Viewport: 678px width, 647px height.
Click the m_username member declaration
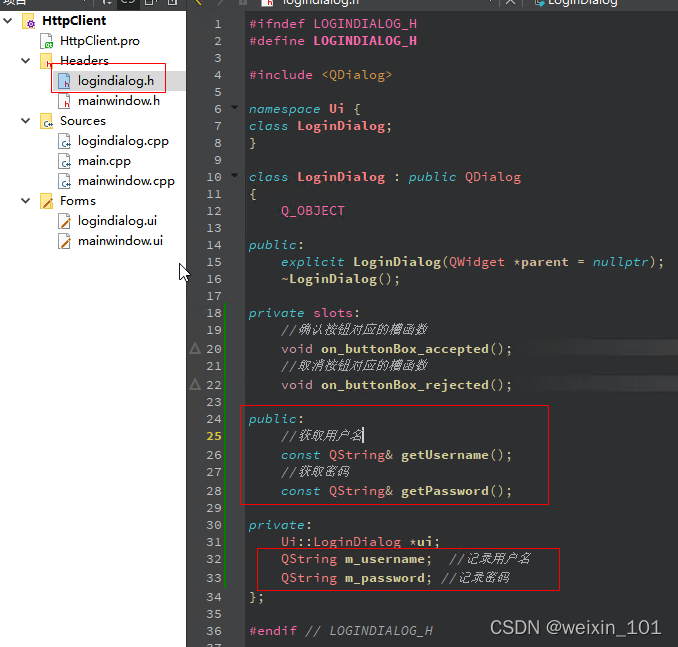click(356, 559)
